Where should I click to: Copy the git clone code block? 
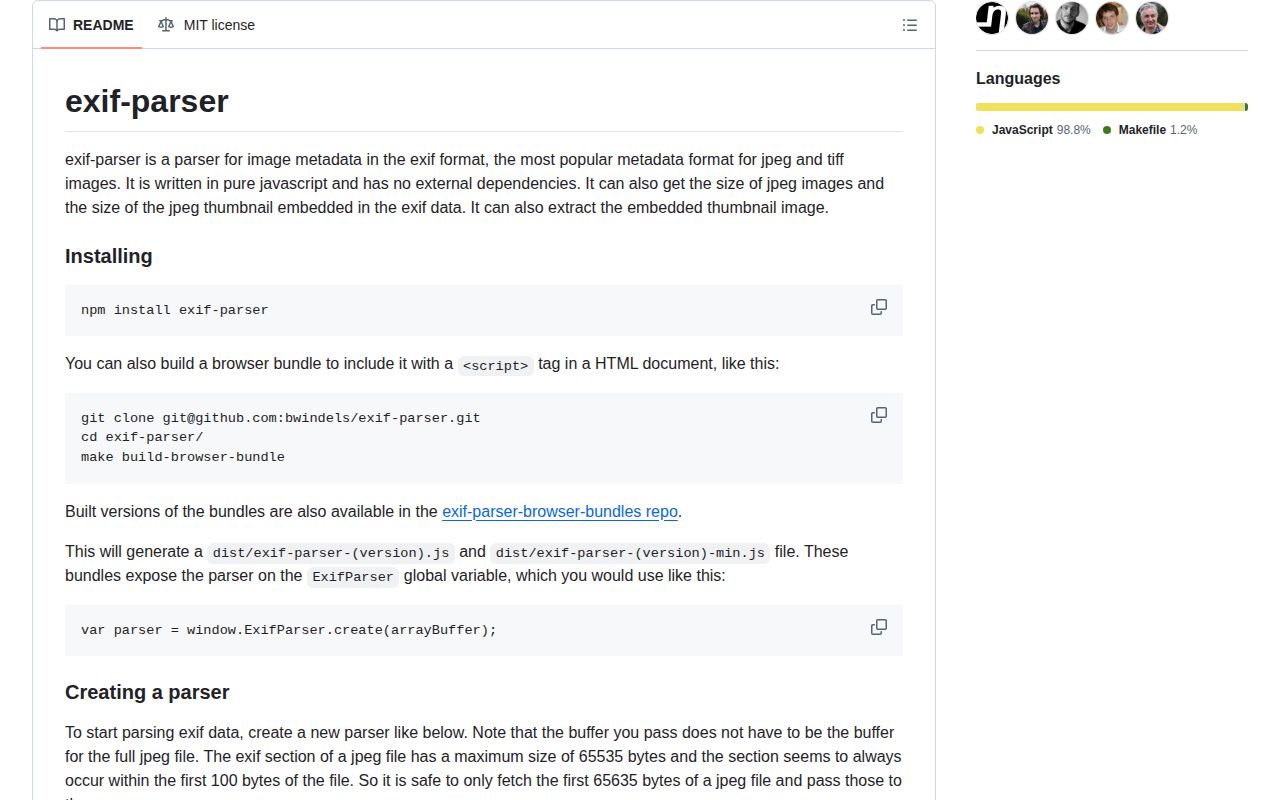879,415
